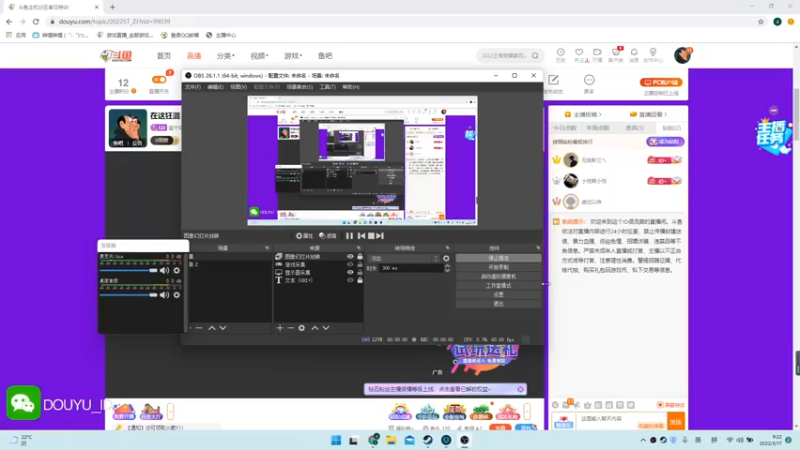
Task: Click the 工作室模式 button
Action: tap(498, 286)
